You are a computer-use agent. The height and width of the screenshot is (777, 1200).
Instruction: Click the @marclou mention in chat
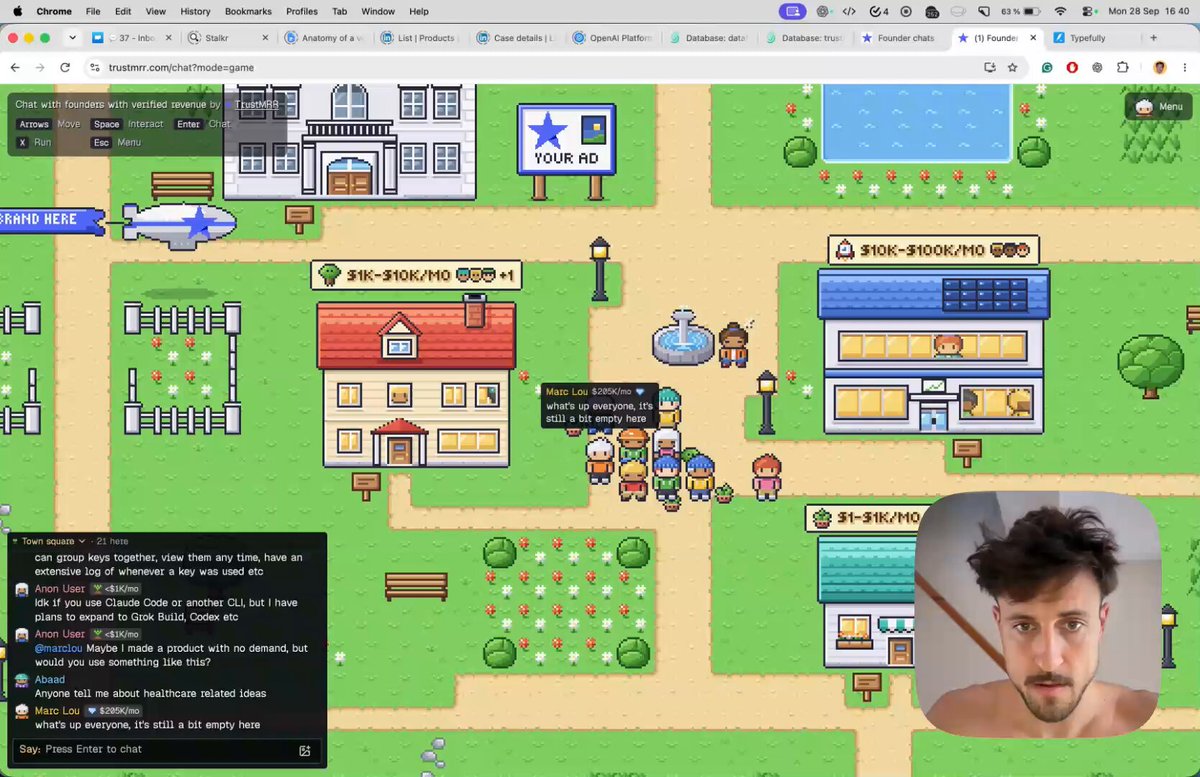coord(59,649)
